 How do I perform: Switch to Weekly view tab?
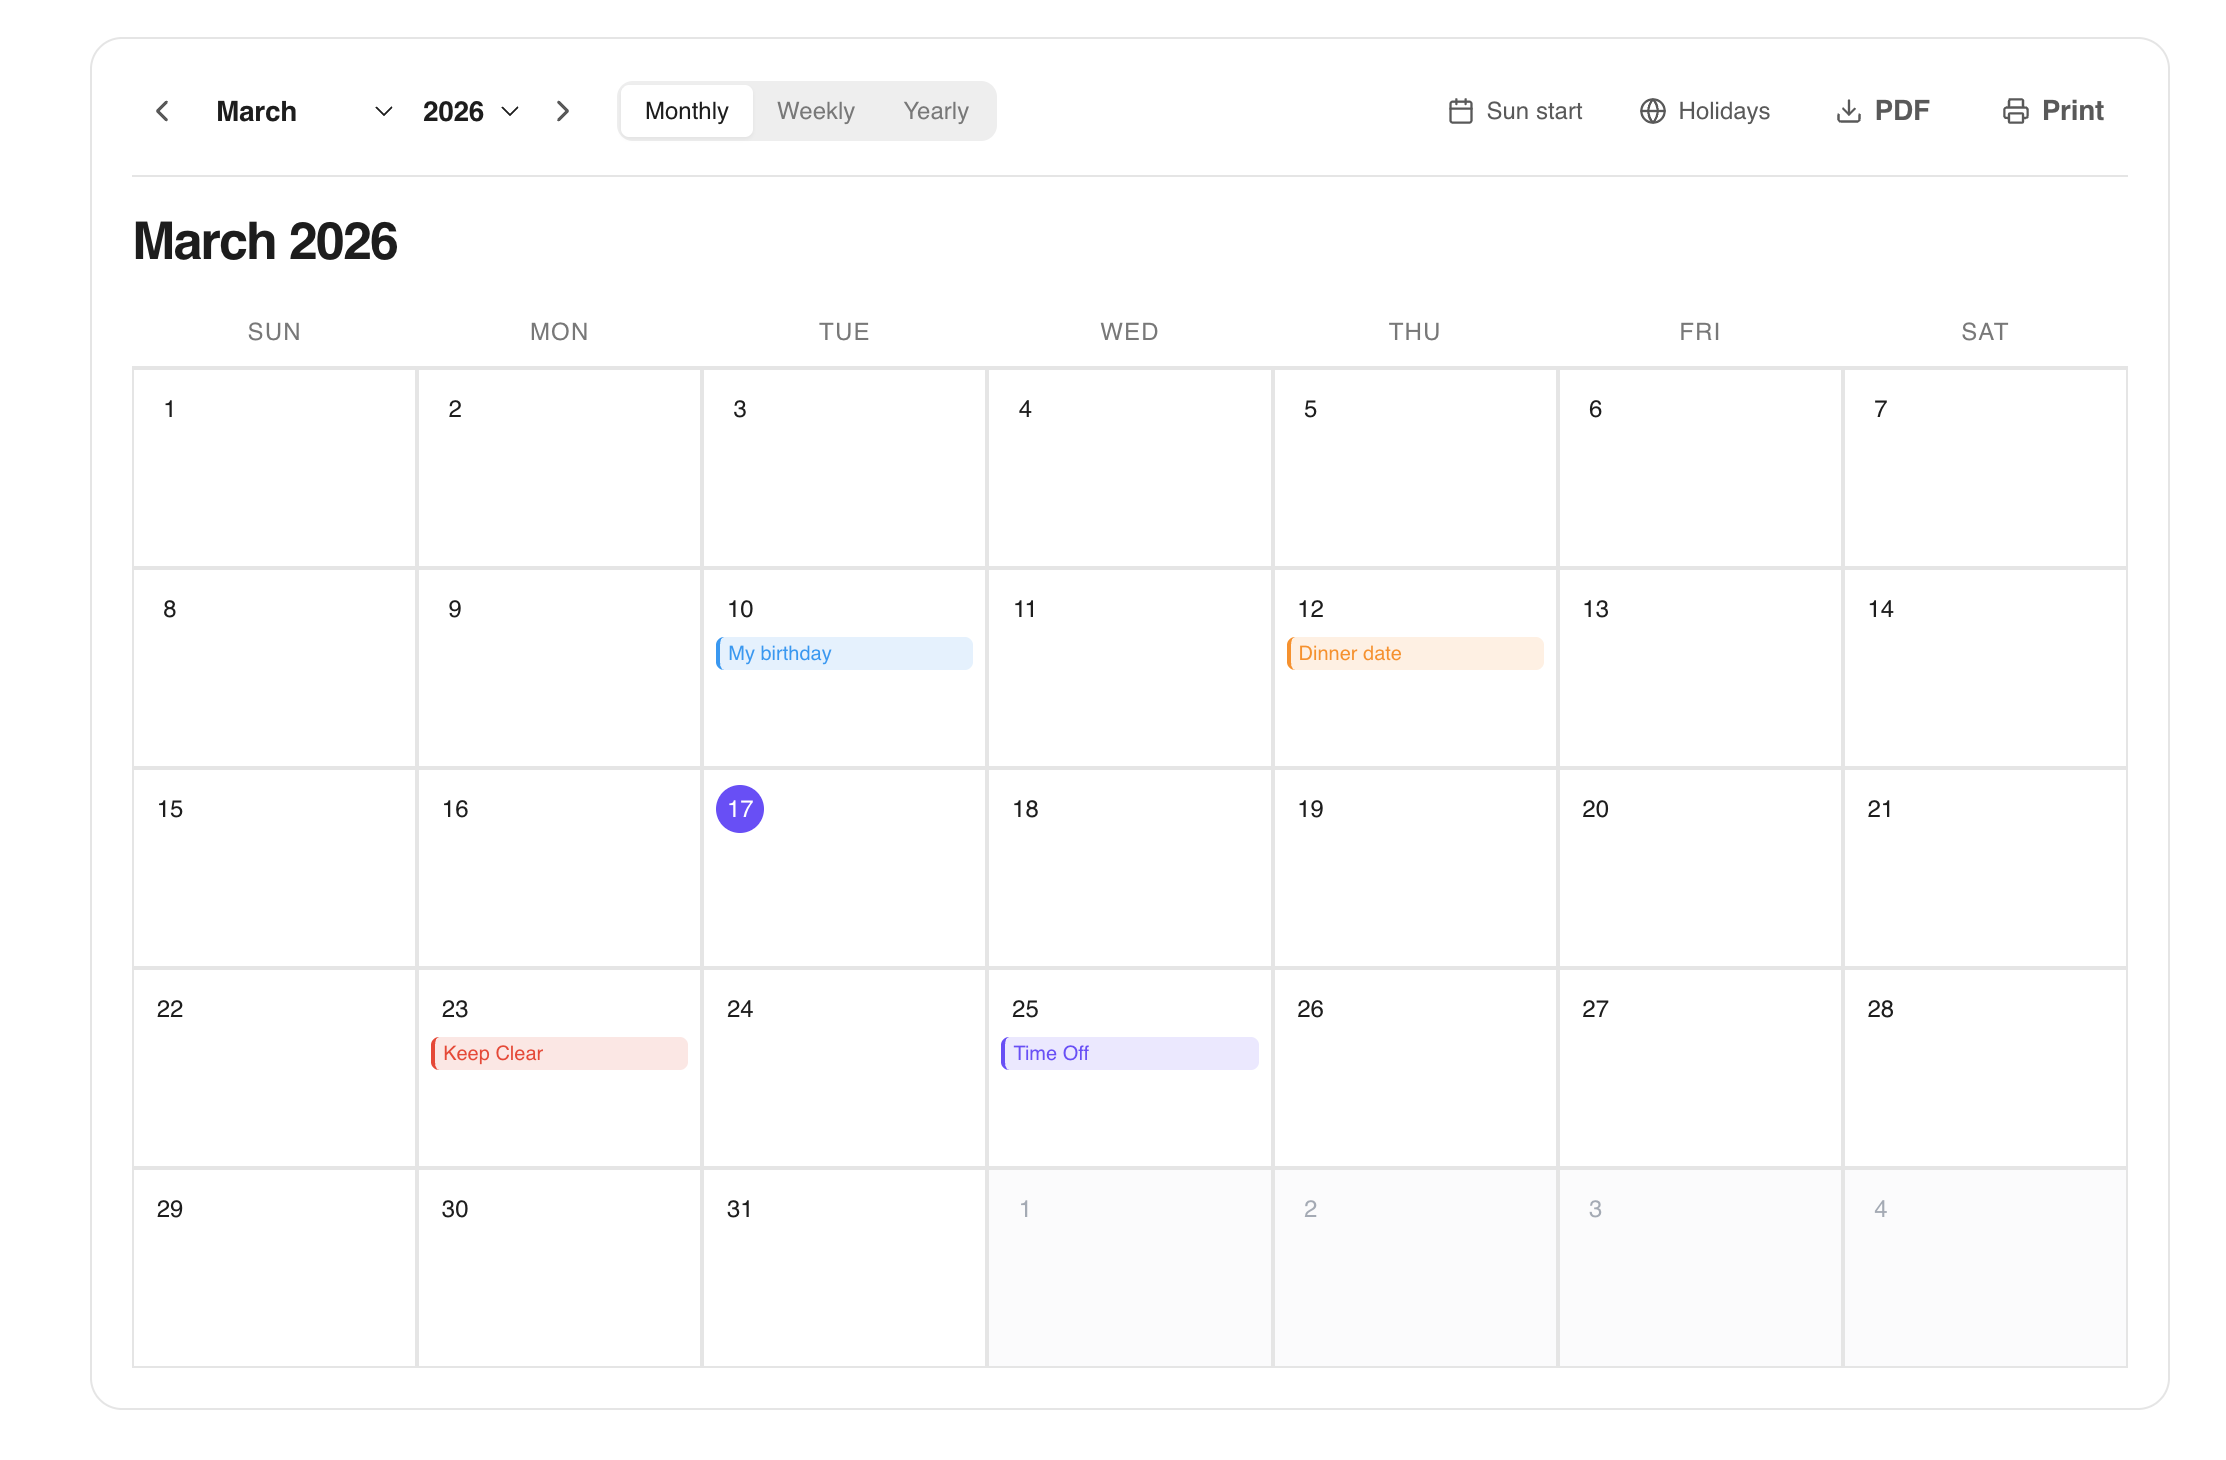pos(815,111)
